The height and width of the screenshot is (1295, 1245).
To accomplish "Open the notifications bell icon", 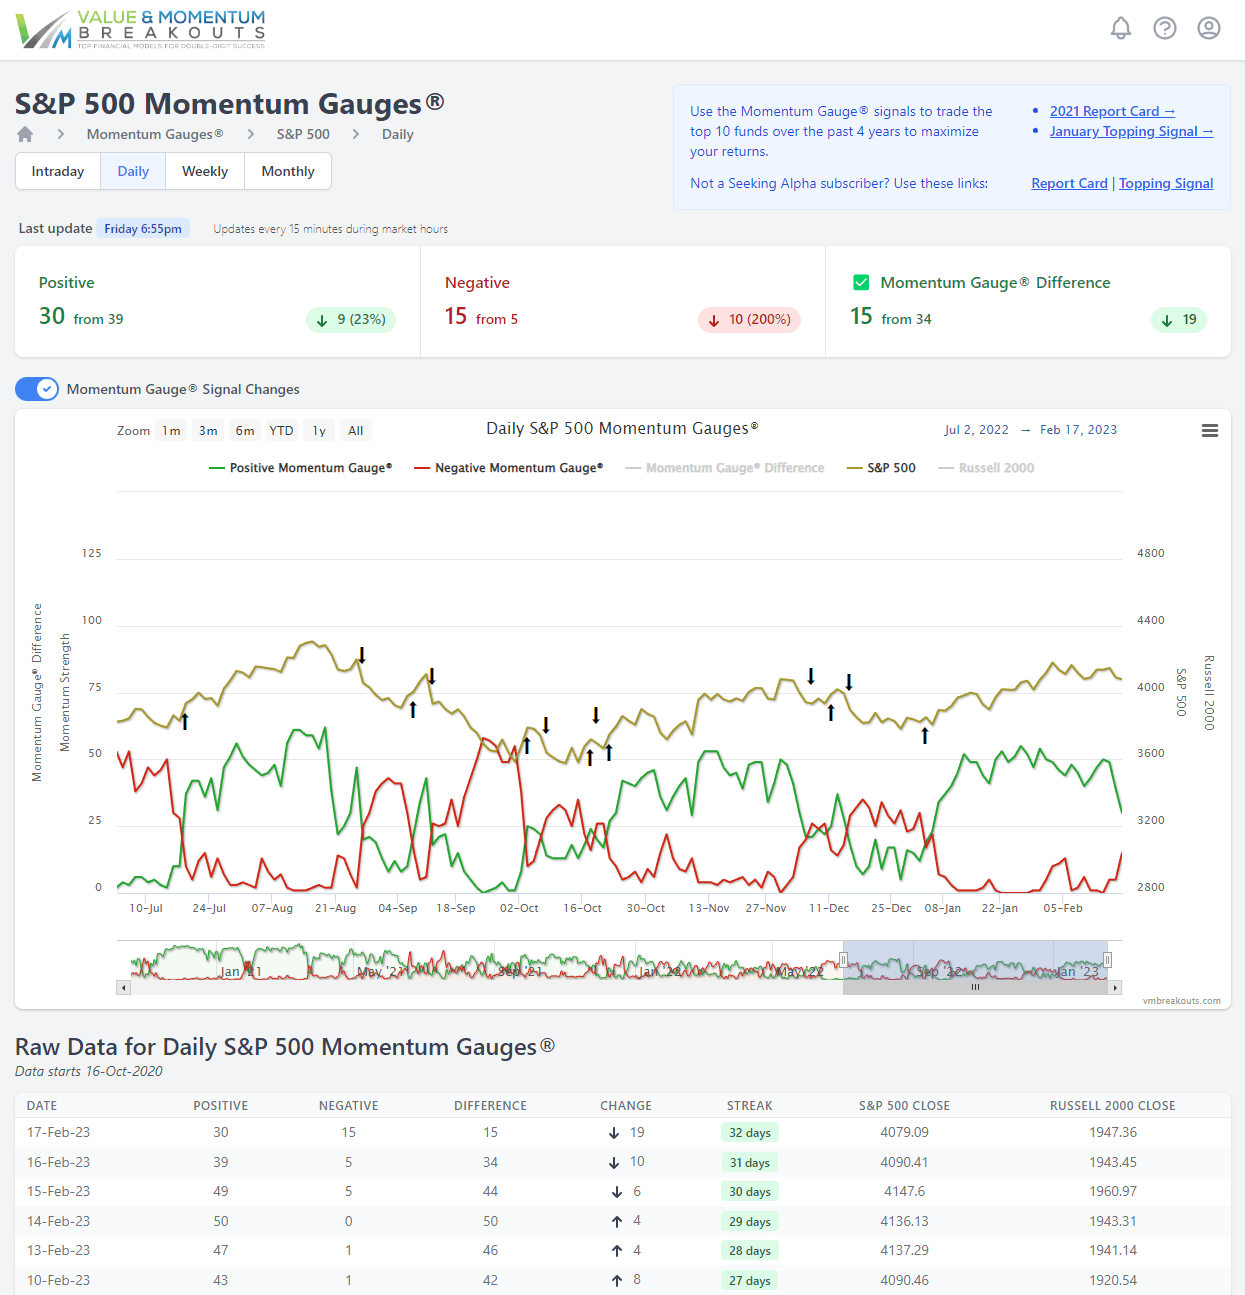I will coord(1121,28).
